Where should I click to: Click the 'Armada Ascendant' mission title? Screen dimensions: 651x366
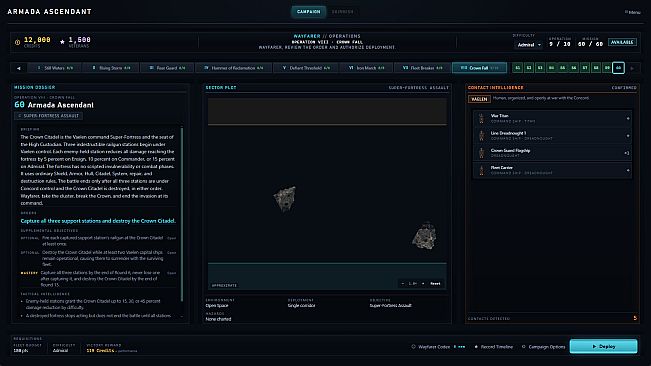60,105
